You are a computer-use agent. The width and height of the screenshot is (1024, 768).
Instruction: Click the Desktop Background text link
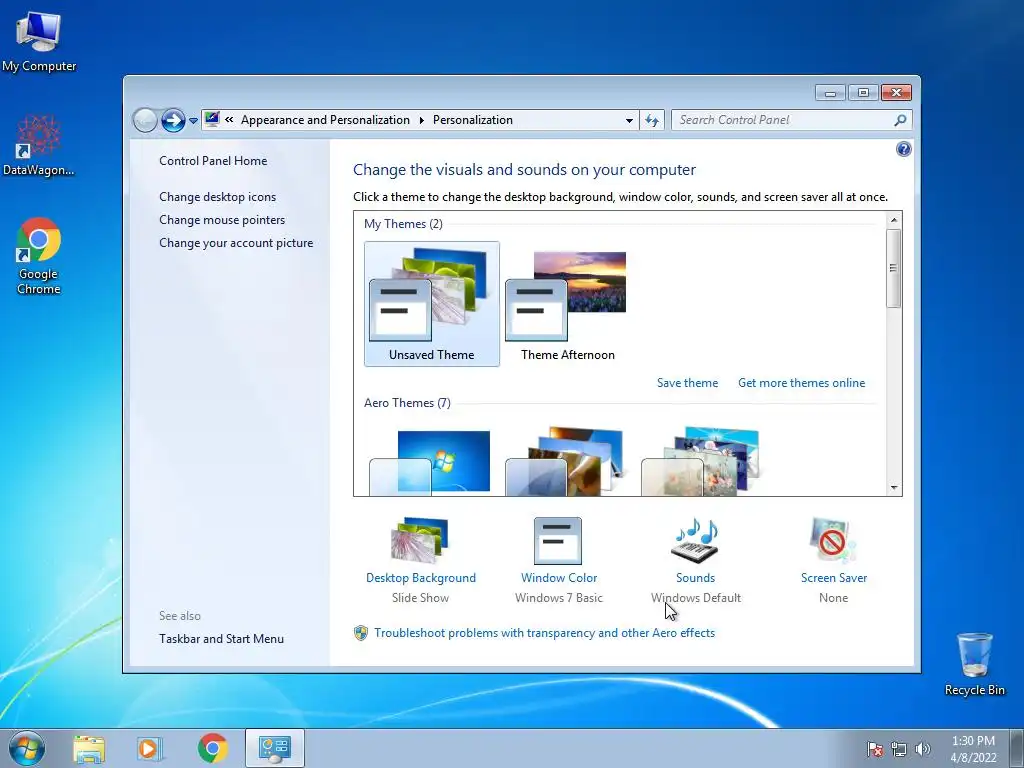[x=421, y=578]
